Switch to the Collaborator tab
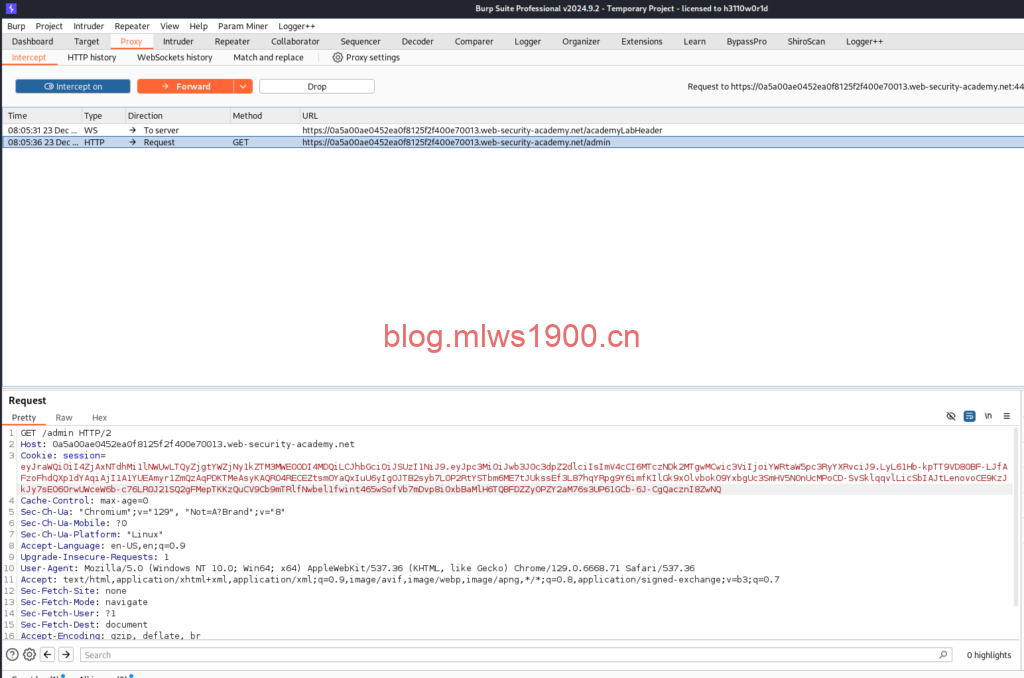 [x=295, y=41]
